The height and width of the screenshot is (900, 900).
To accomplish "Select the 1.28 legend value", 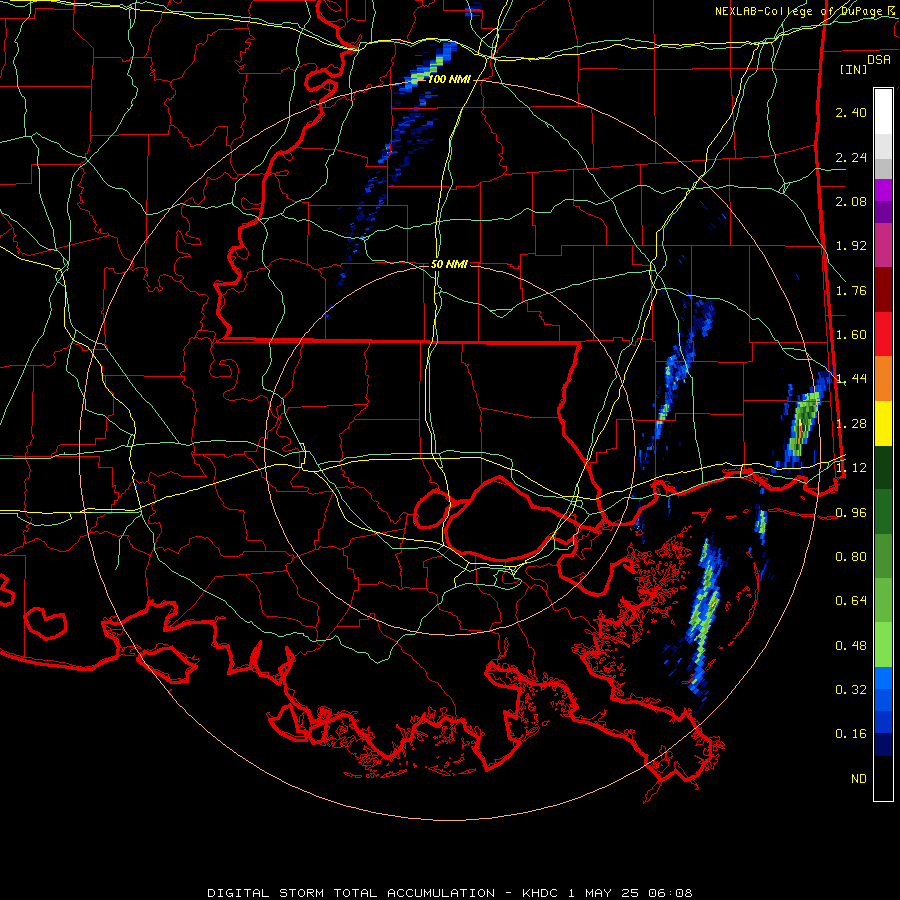I will [851, 424].
